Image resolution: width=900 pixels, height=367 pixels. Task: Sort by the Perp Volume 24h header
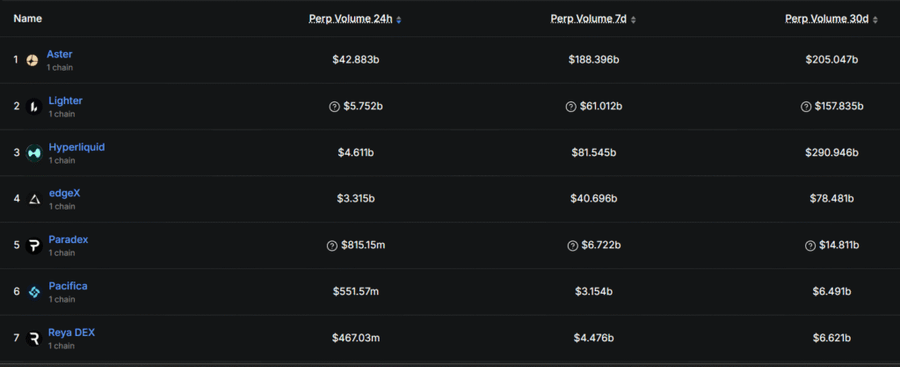click(x=351, y=19)
